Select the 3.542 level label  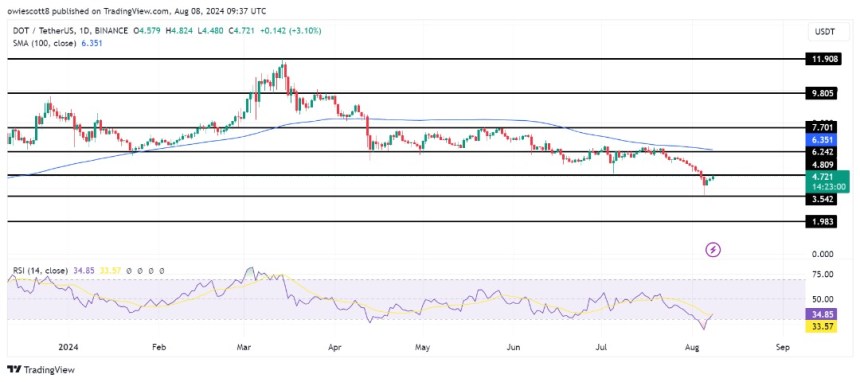822,199
